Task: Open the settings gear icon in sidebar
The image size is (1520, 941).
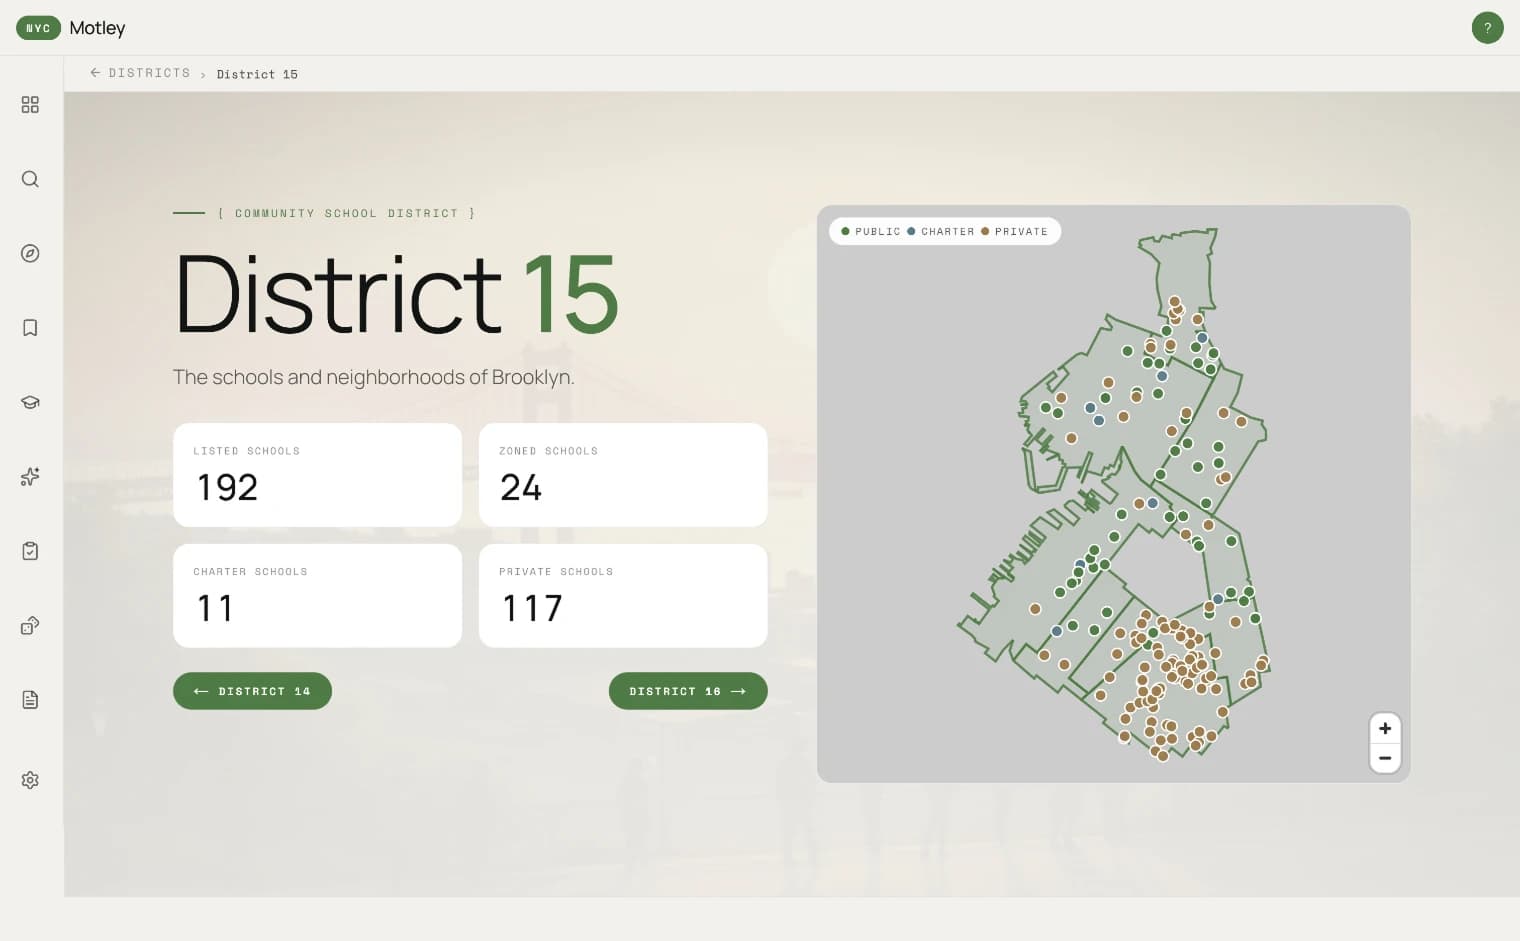Action: 30,780
